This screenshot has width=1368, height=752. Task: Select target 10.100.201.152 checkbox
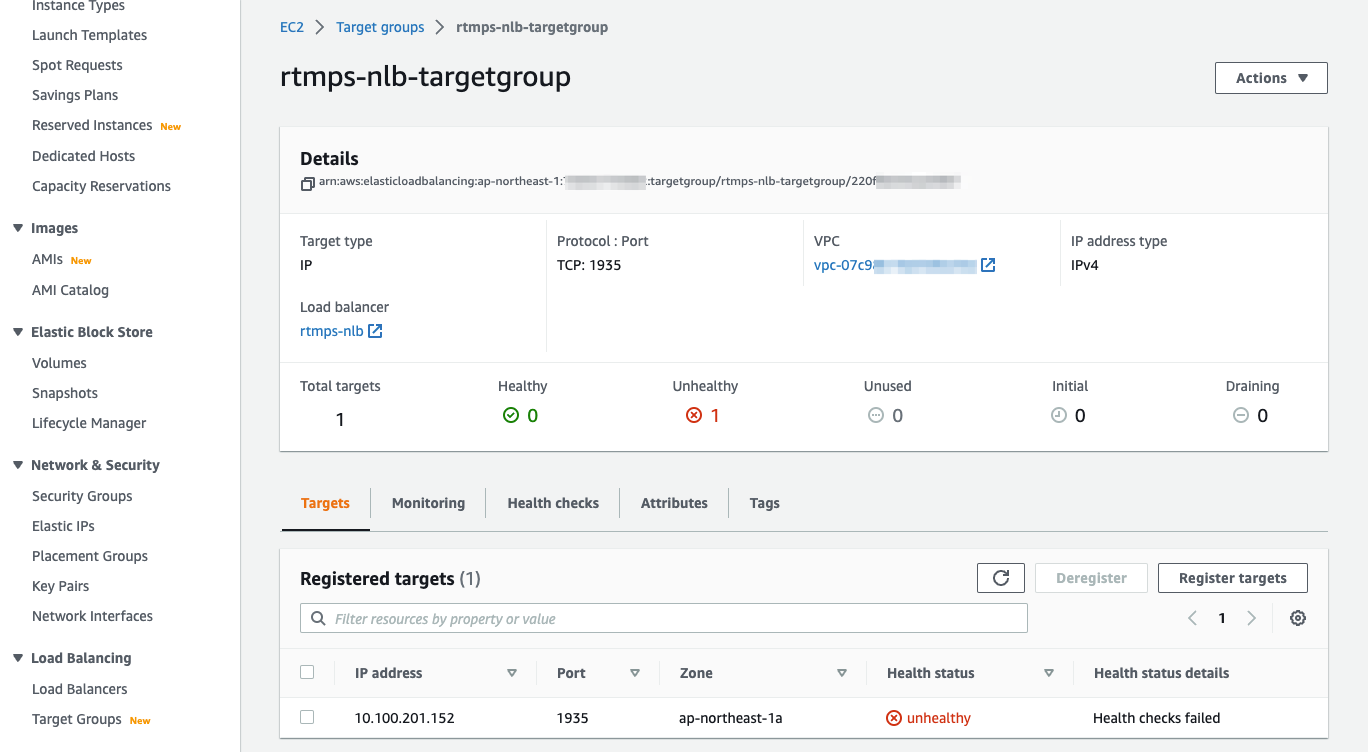pyautogui.click(x=307, y=717)
